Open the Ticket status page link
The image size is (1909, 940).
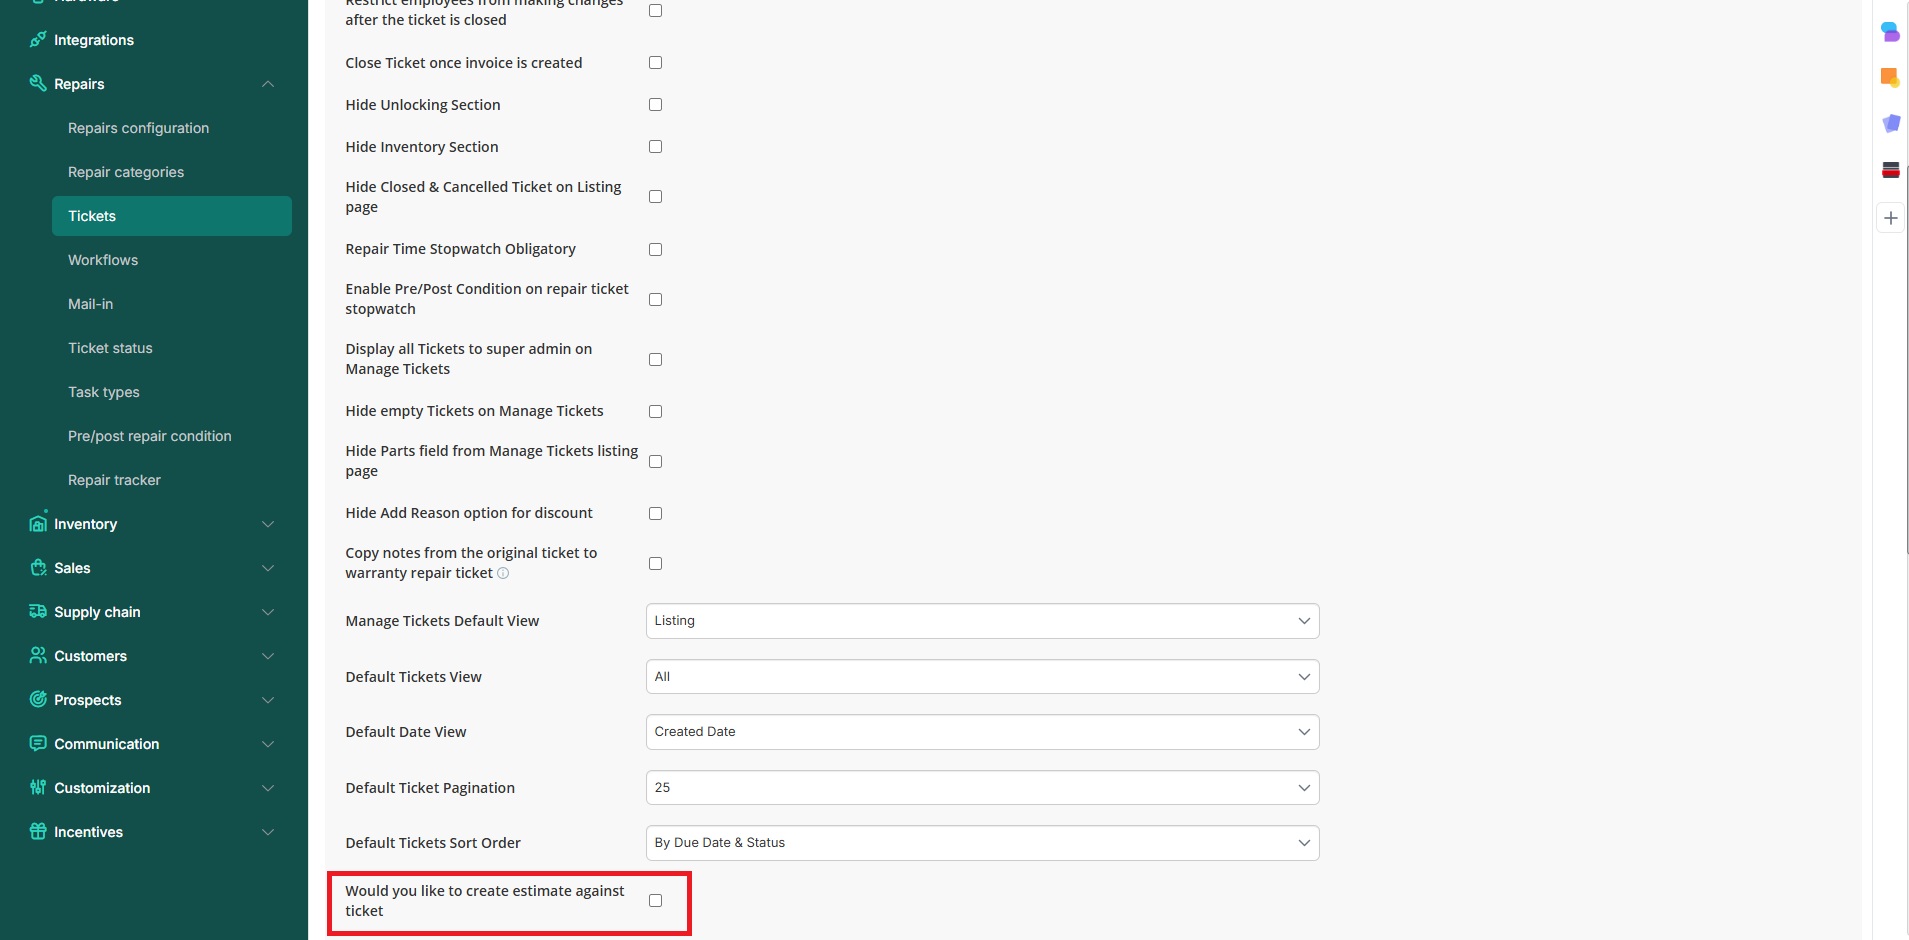pyautogui.click(x=110, y=348)
